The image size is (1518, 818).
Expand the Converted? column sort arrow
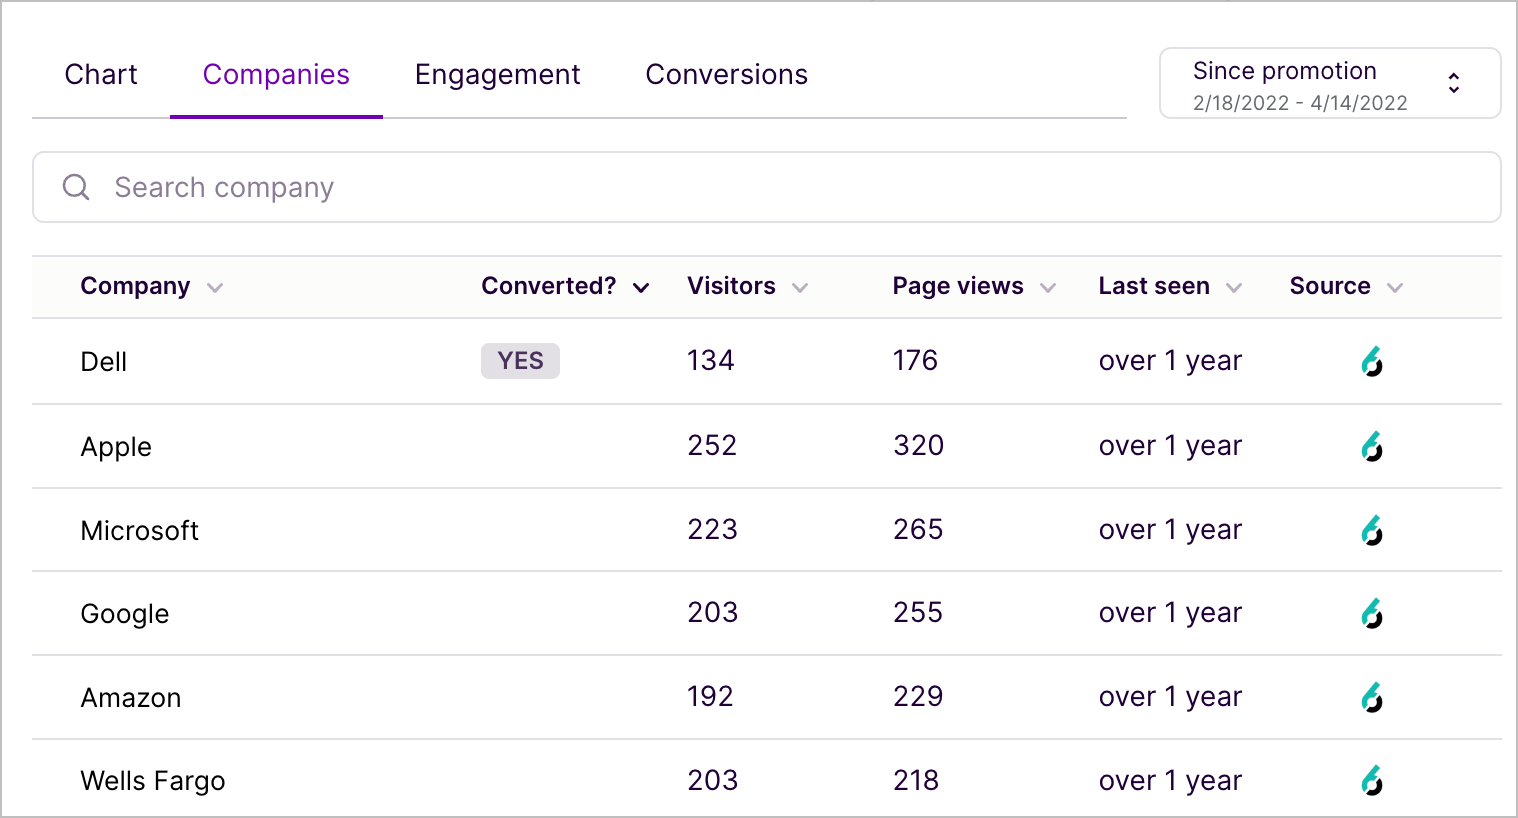click(641, 288)
